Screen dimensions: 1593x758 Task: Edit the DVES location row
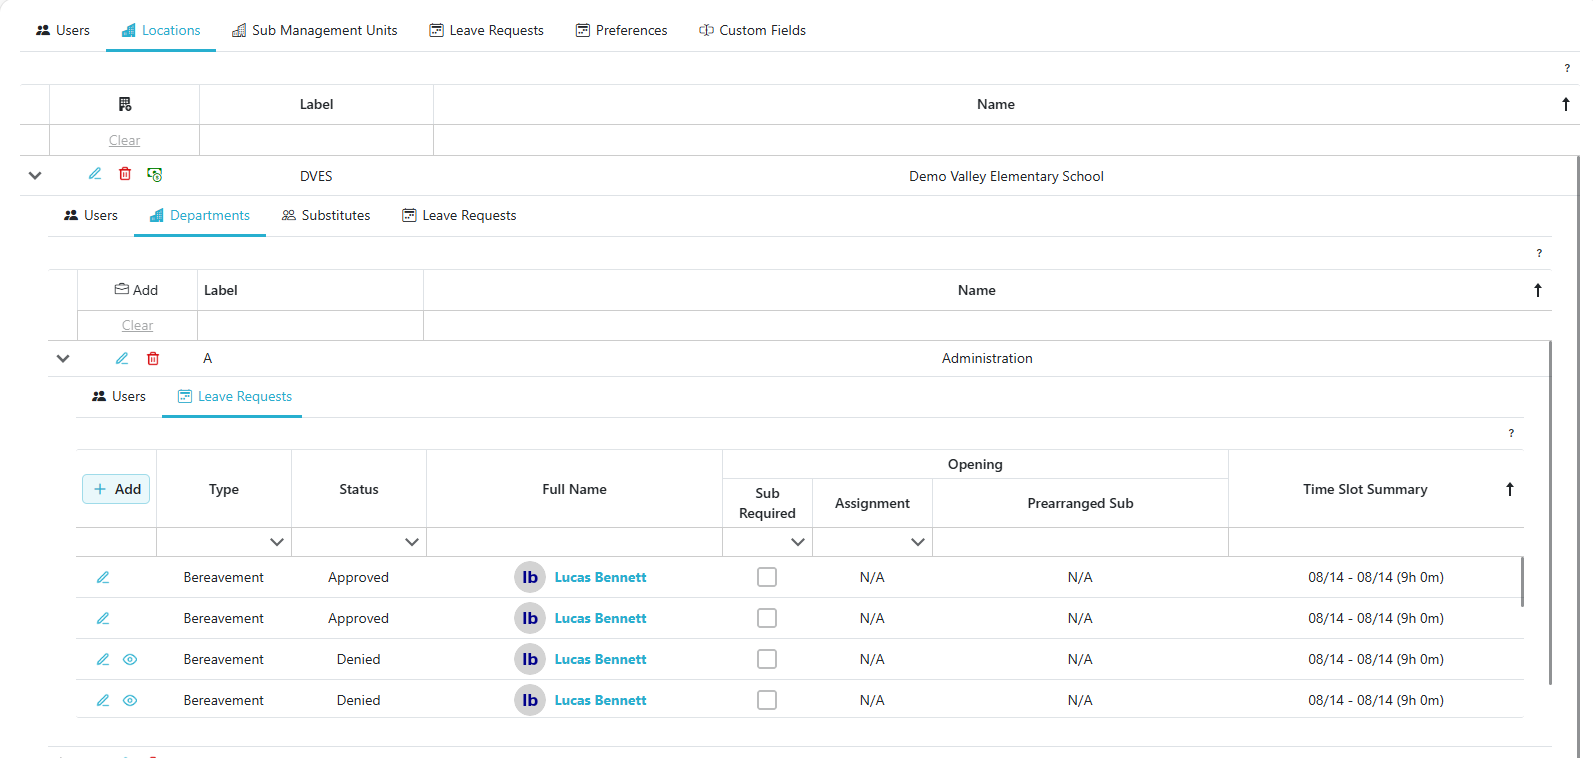point(95,174)
